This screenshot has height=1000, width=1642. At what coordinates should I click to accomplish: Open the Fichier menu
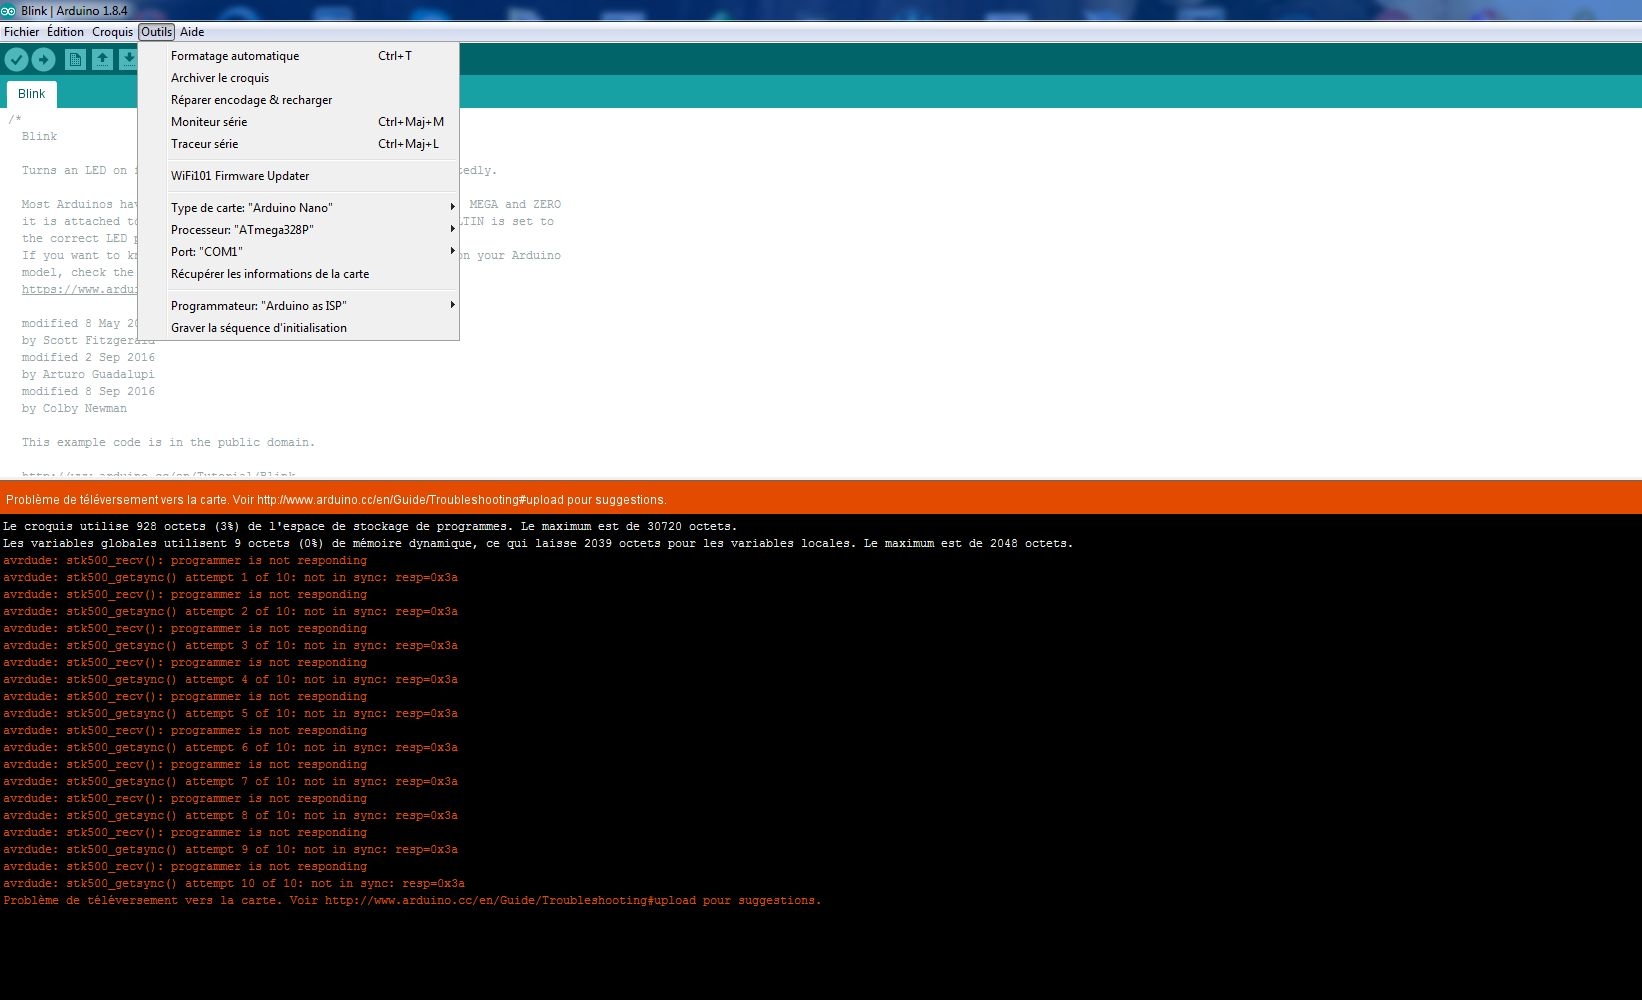coord(22,32)
